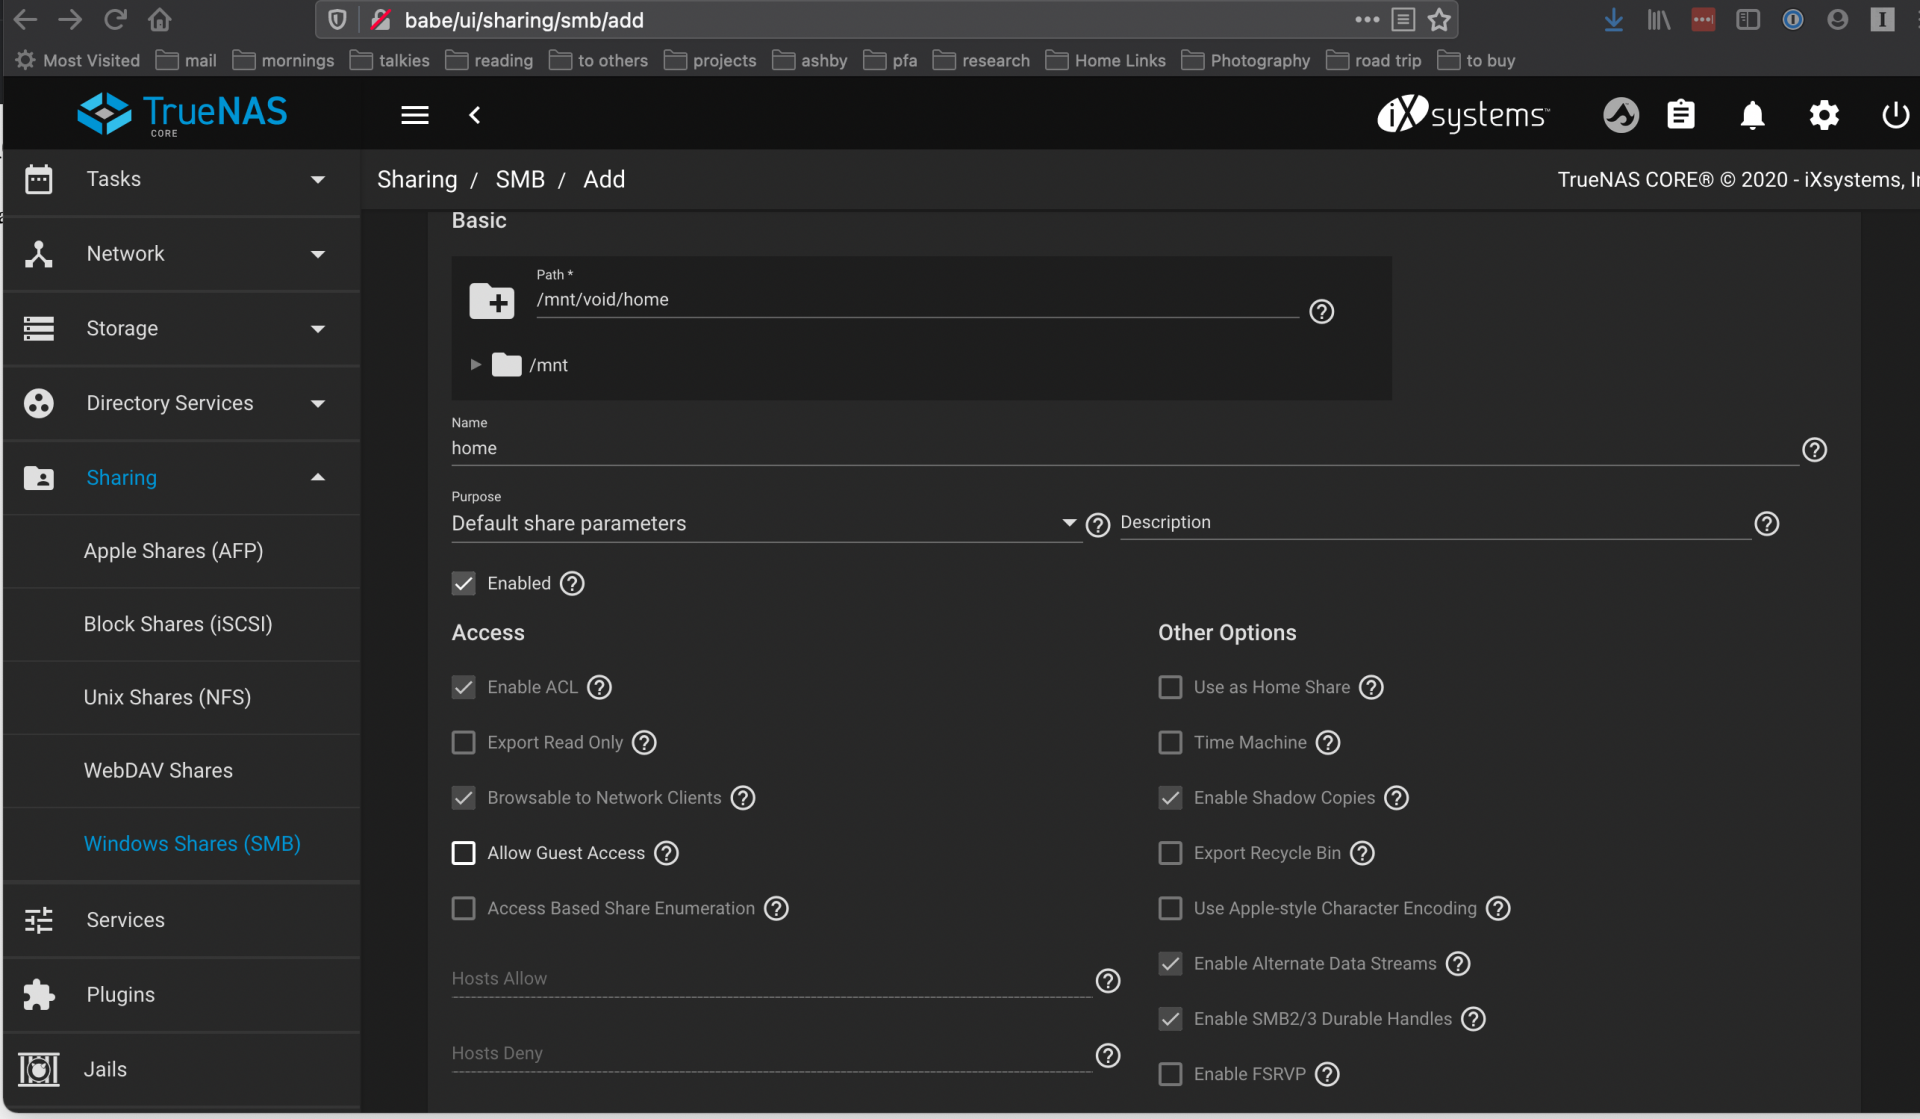Check Use Apple-style Character Encoding
Image resolution: width=1920 pixels, height=1119 pixels.
[1170, 908]
